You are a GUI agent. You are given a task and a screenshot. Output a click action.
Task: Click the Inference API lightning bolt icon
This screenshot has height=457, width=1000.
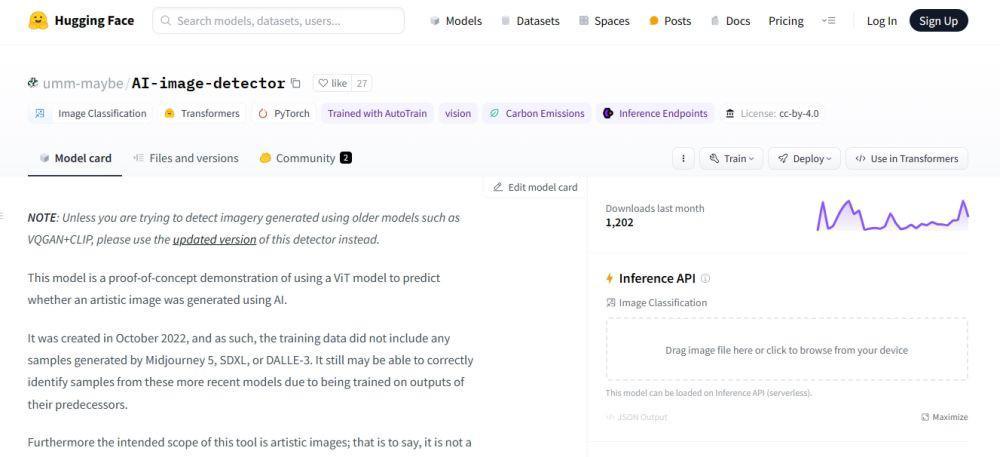[610, 279]
